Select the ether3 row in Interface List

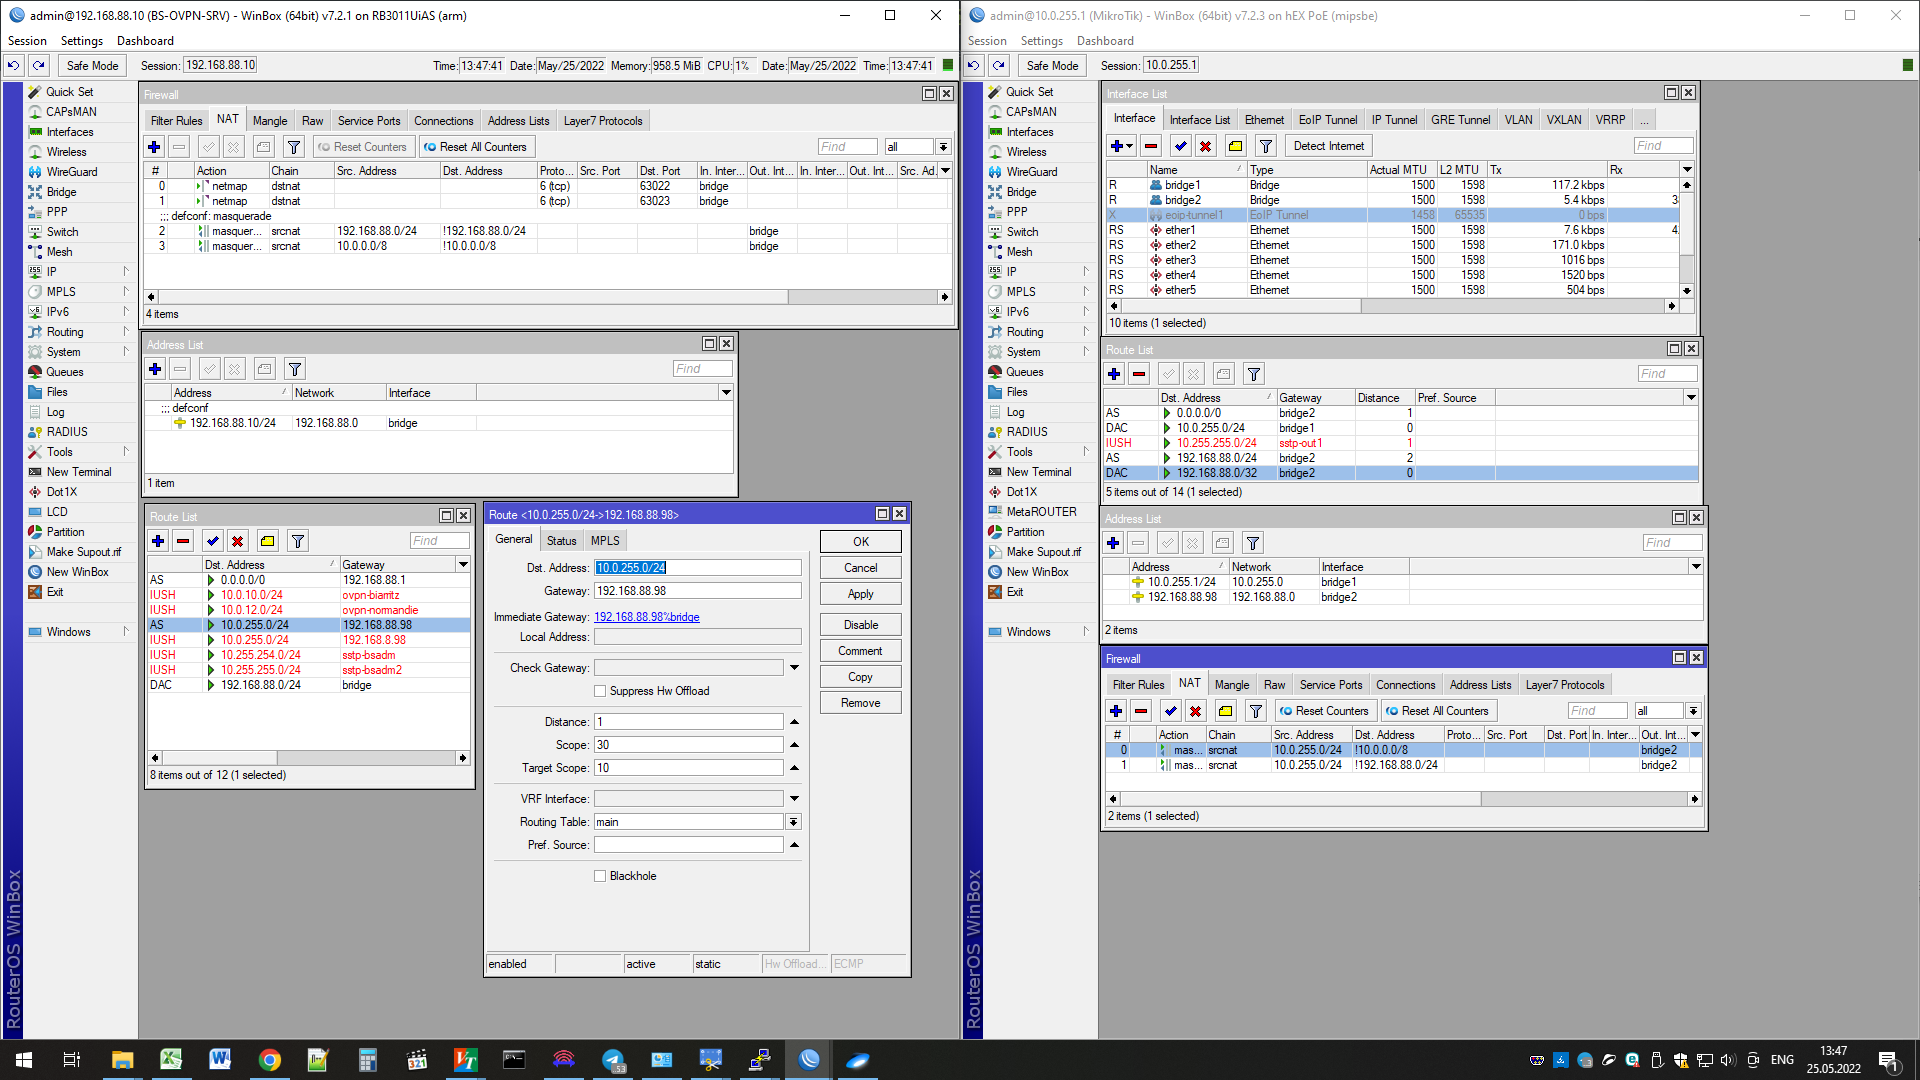coord(1391,260)
